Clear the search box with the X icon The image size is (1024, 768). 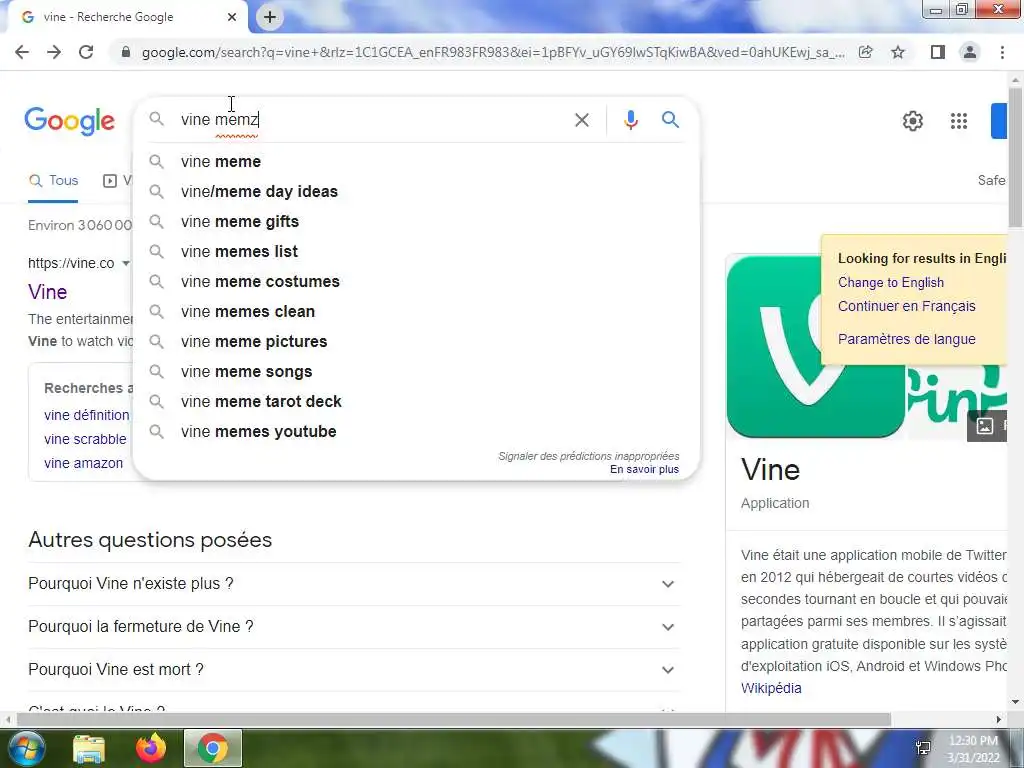tap(582, 120)
